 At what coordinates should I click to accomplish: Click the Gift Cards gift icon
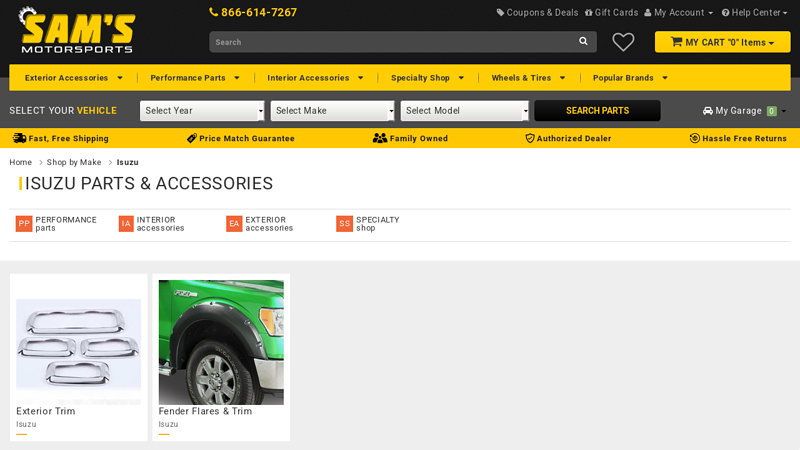point(589,13)
